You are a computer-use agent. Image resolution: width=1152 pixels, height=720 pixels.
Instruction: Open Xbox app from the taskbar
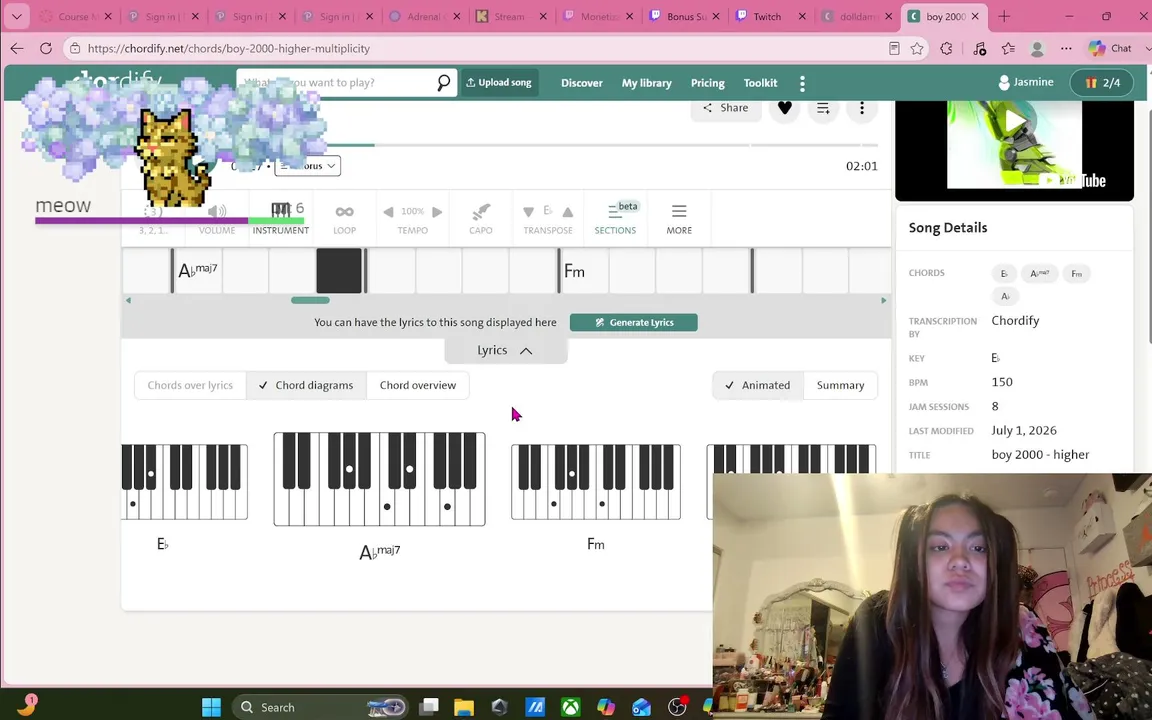[570, 707]
